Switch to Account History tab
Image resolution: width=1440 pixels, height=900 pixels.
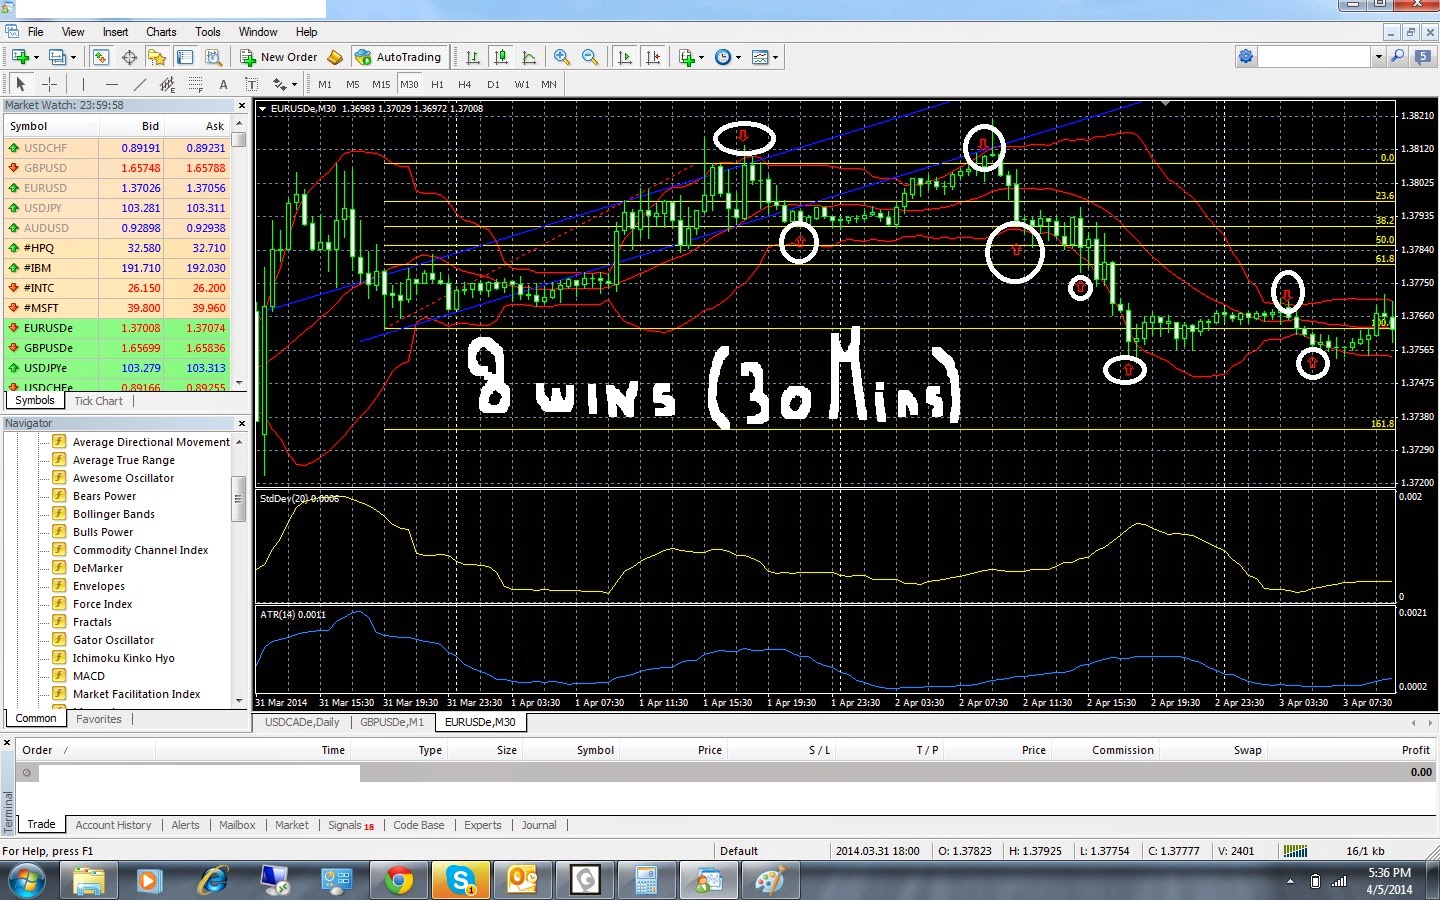coord(113,825)
